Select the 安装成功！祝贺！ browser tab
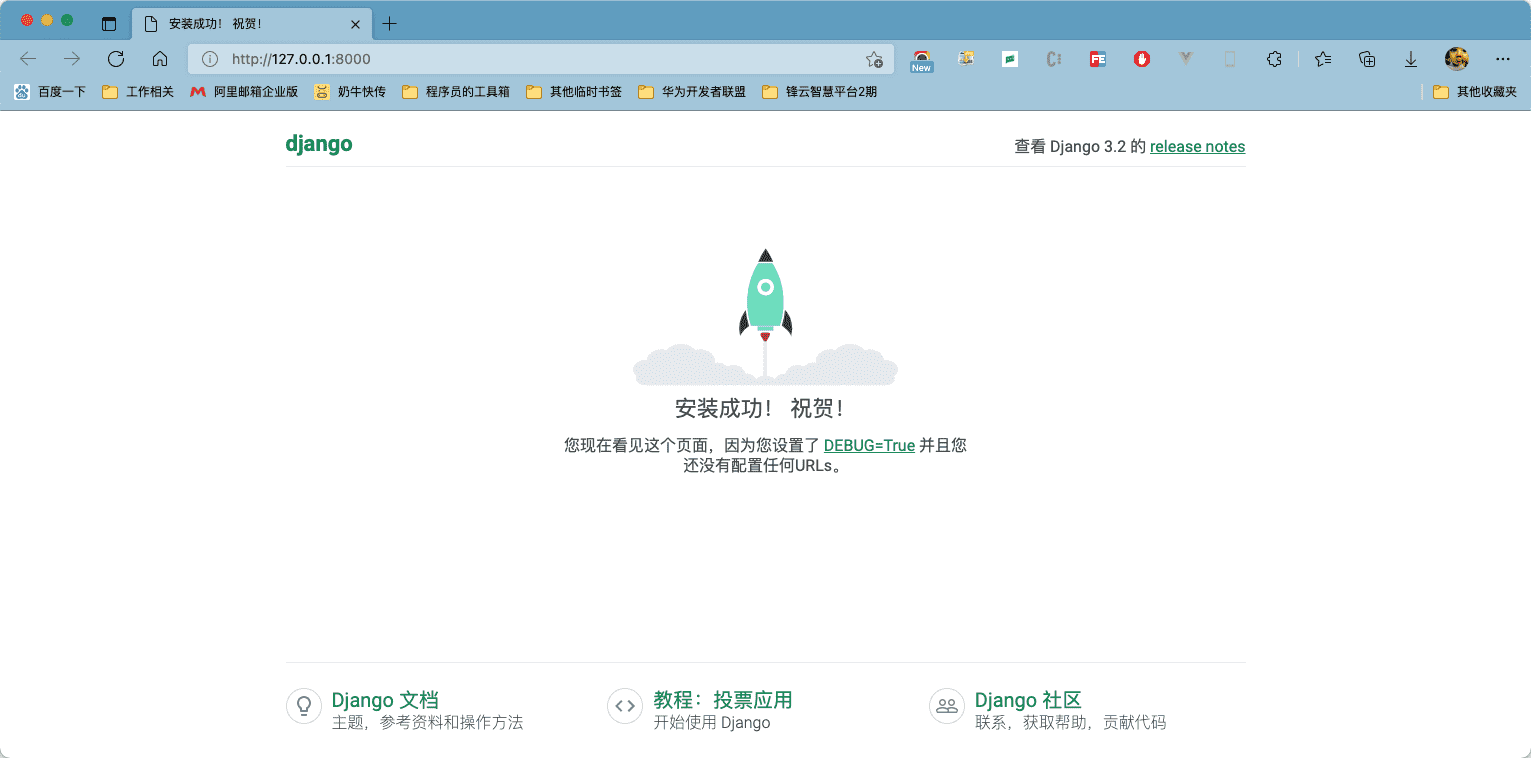This screenshot has height=758, width=1531. click(x=252, y=24)
